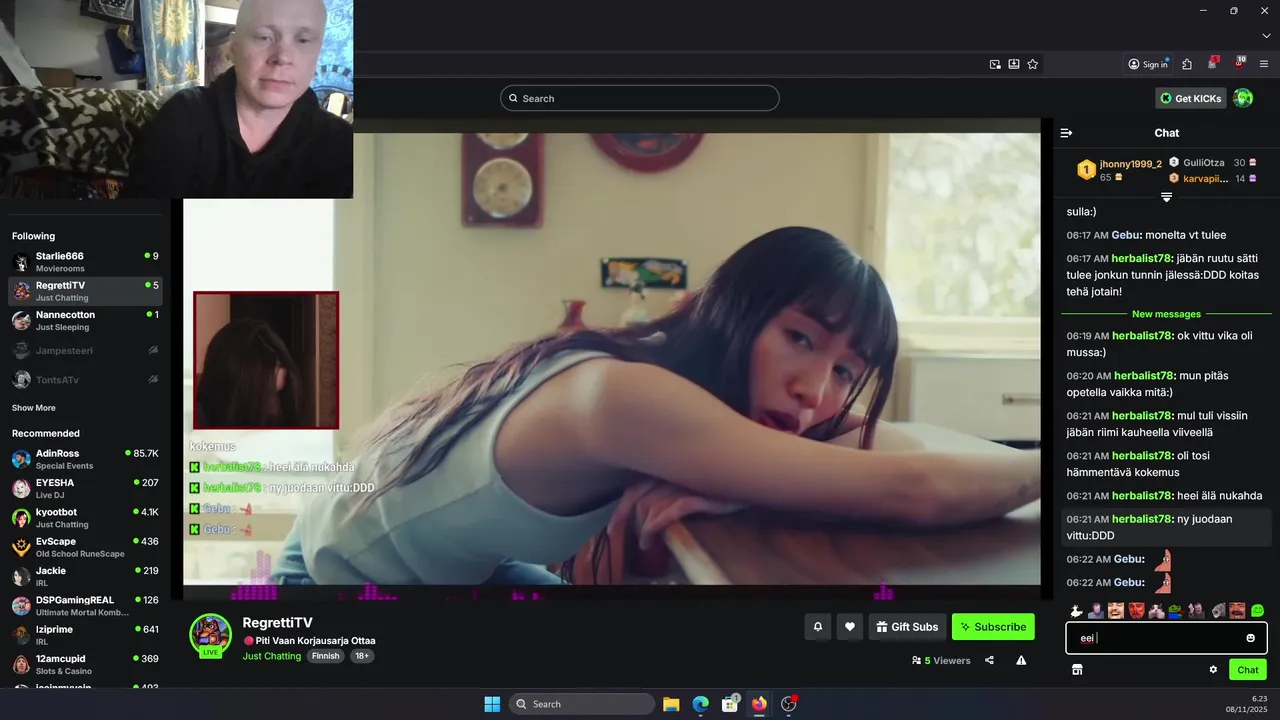The height and width of the screenshot is (720, 1280).
Task: Open Windows Start menu
Action: [492, 704]
